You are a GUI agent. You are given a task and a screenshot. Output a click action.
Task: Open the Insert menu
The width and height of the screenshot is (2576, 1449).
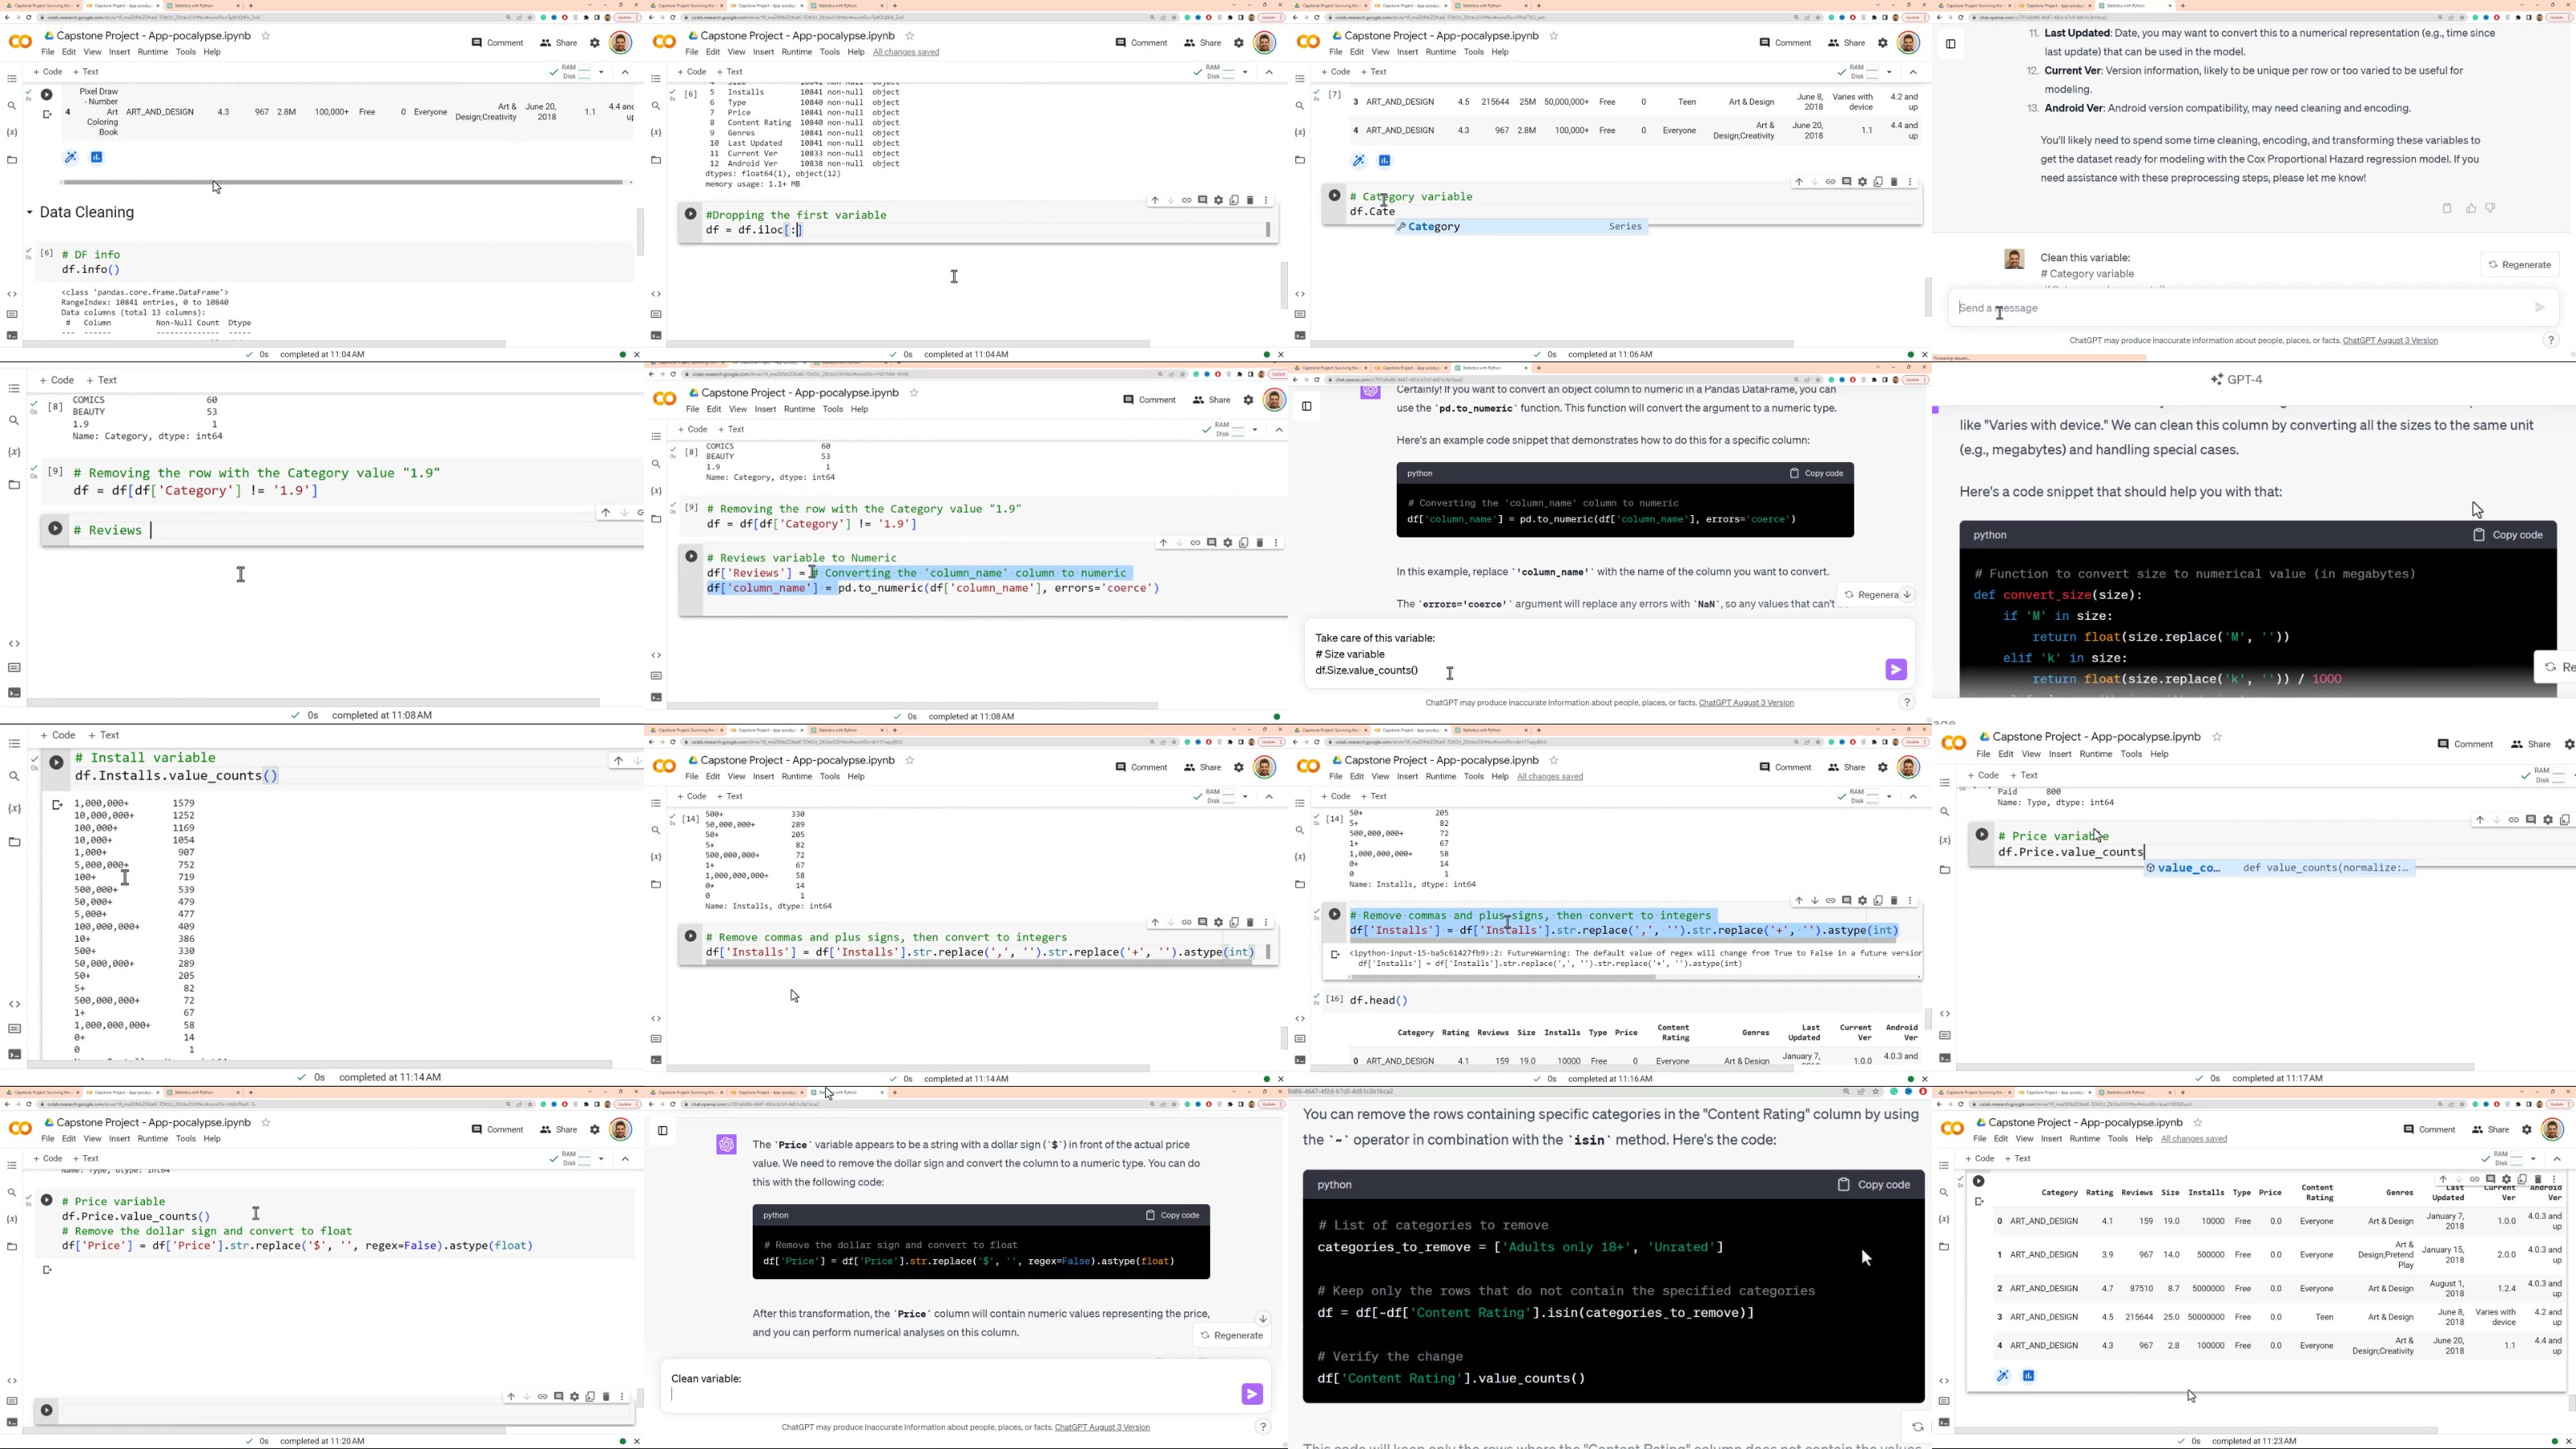(x=119, y=51)
